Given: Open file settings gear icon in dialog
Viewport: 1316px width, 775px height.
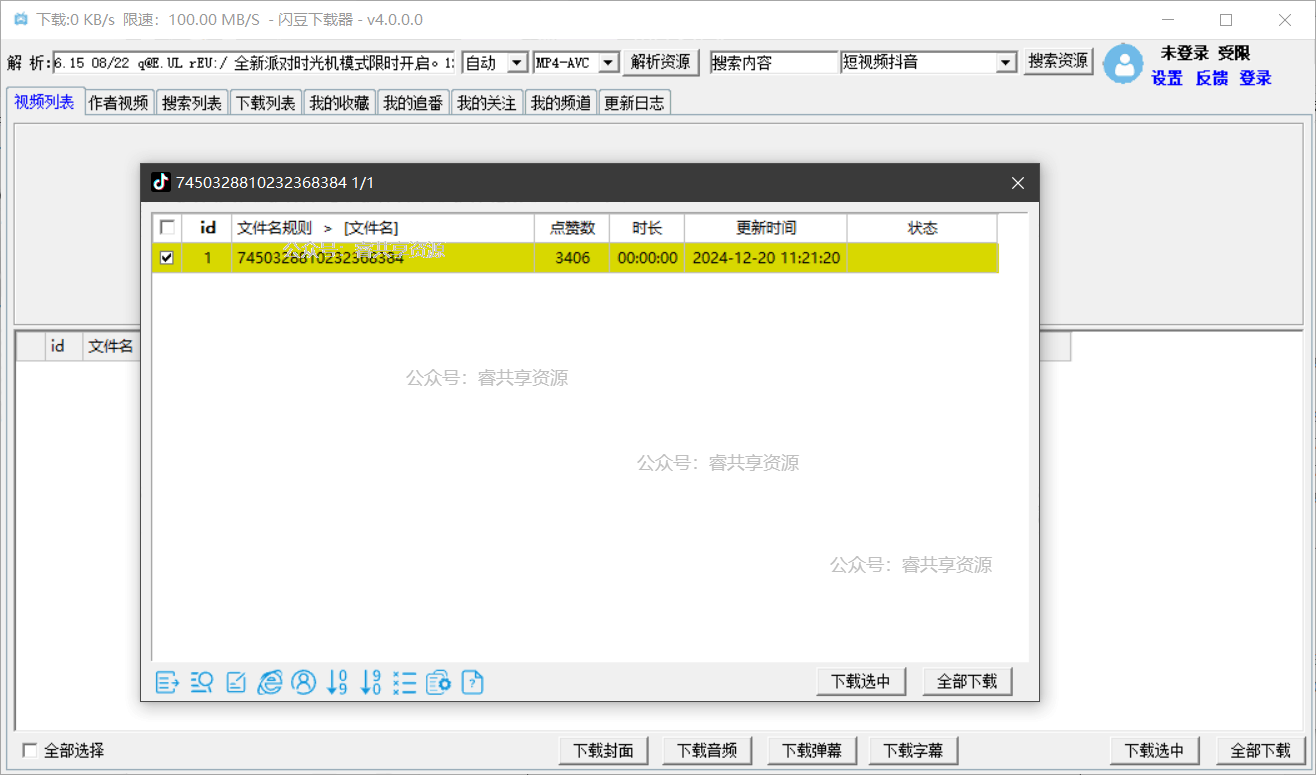Looking at the screenshot, I should pos(439,683).
